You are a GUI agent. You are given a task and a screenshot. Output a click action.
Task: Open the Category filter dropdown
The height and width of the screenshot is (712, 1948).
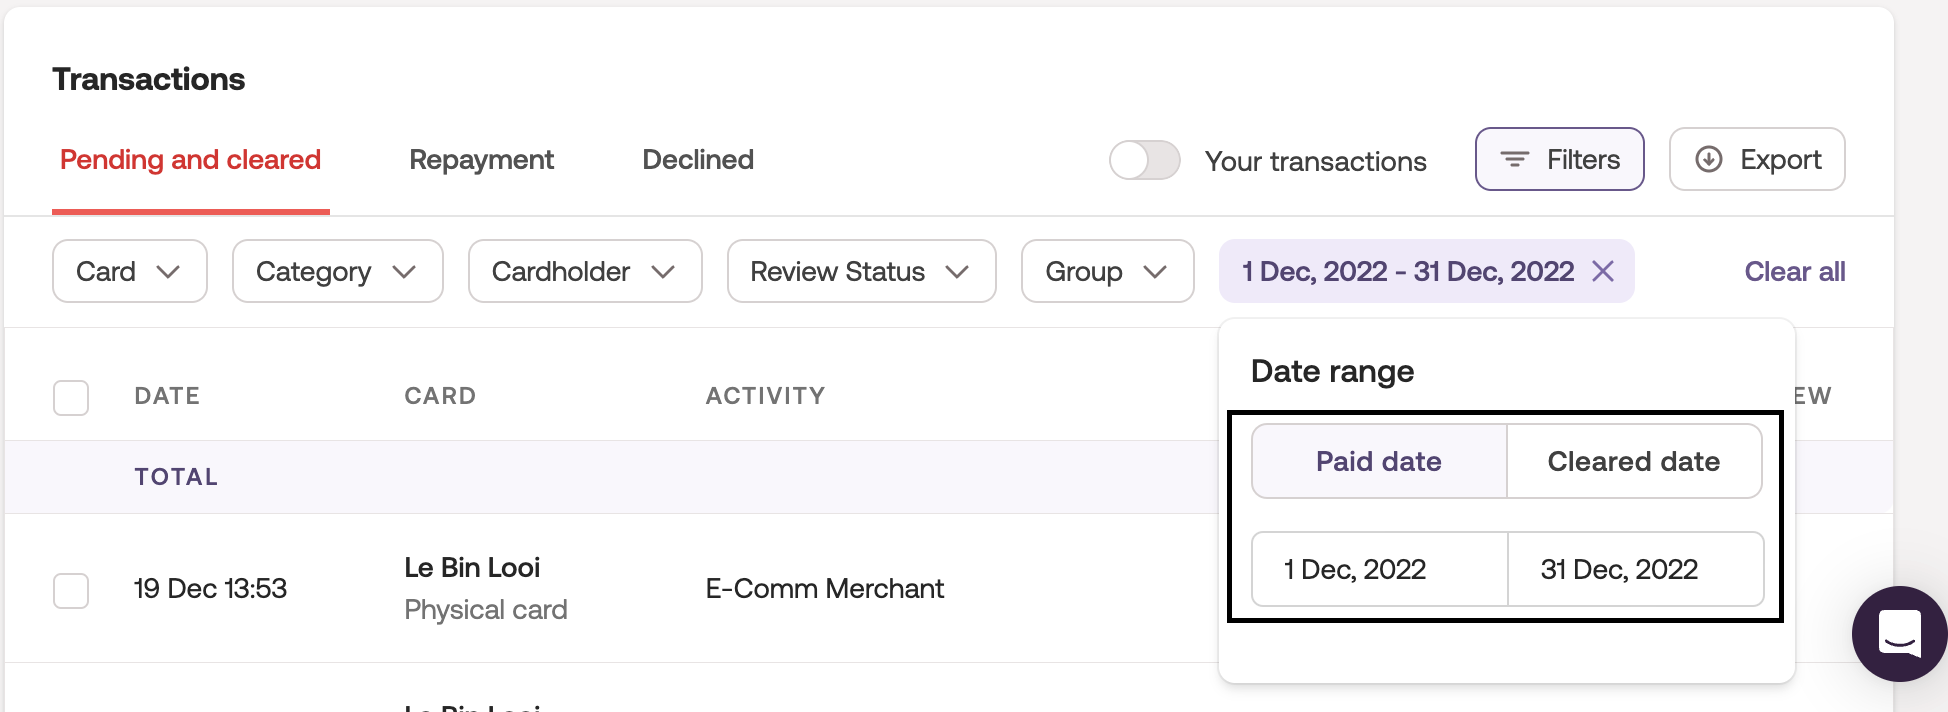337,271
